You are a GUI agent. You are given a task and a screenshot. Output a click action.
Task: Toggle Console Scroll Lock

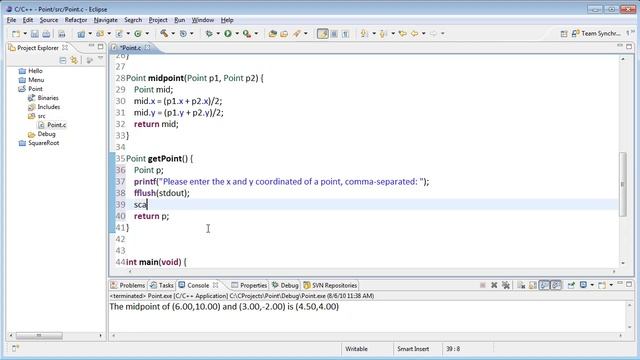click(x=533, y=285)
